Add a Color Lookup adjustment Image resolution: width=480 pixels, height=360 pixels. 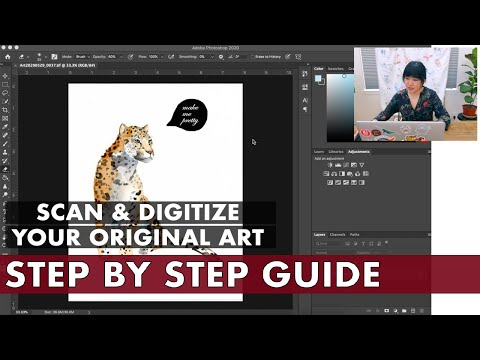click(366, 174)
